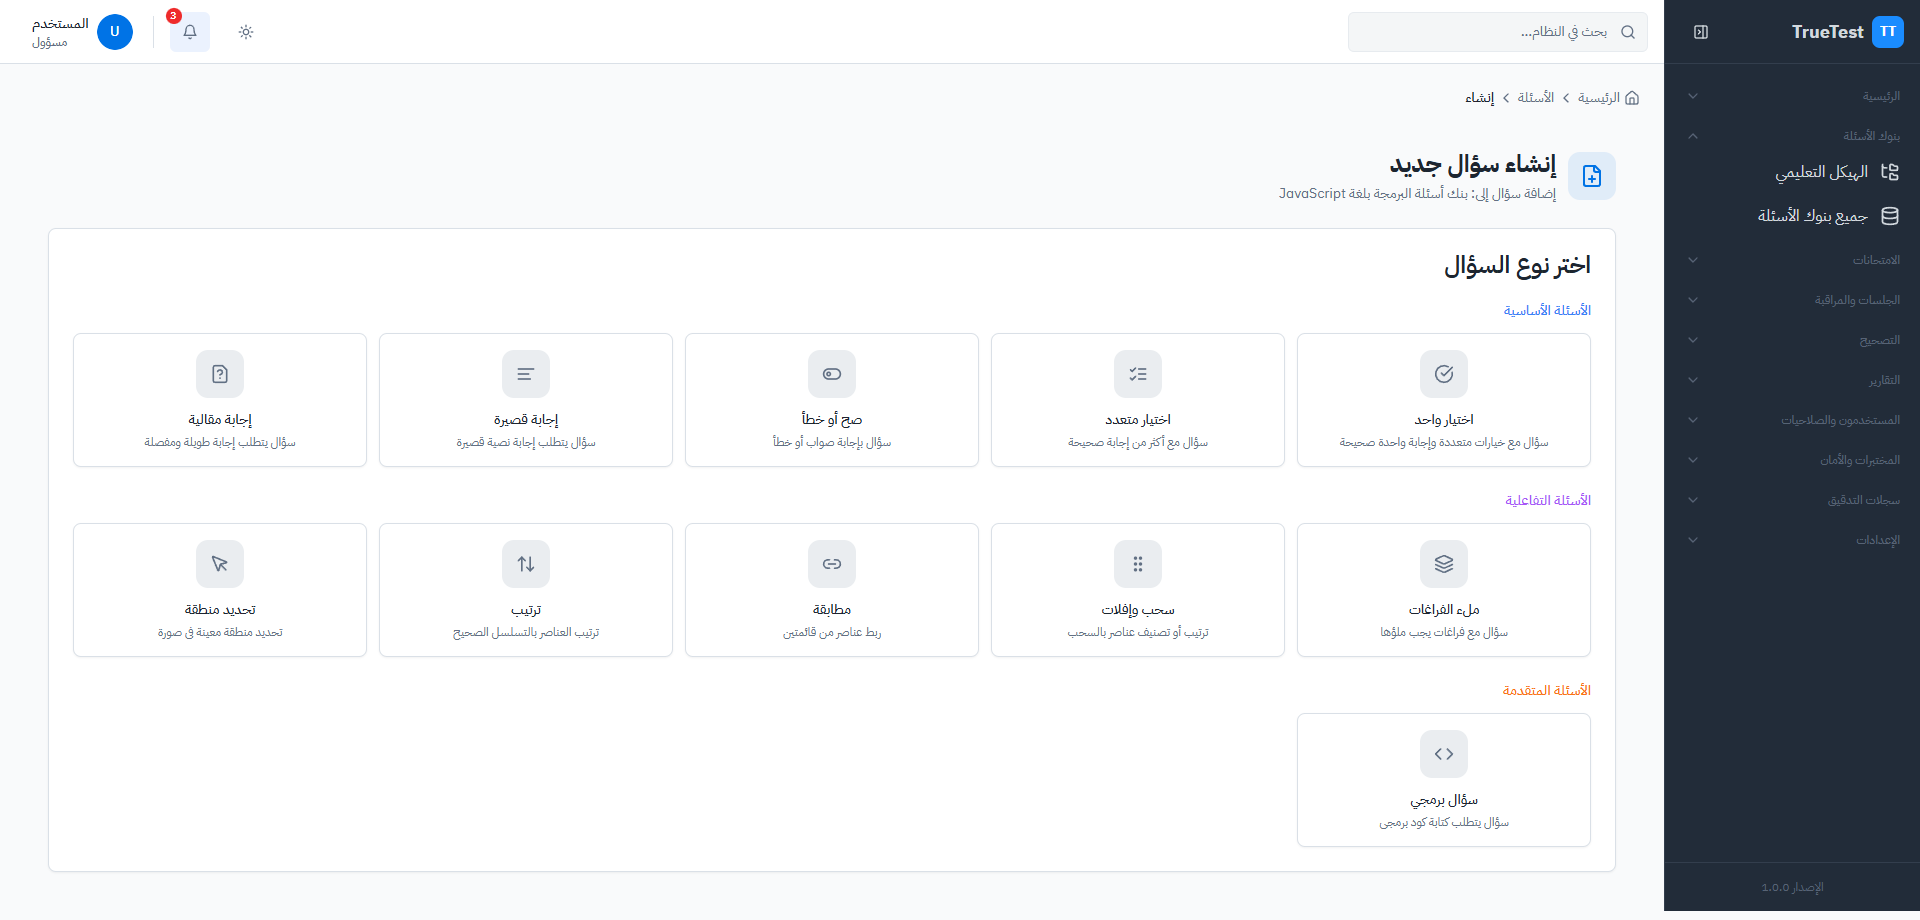Open جميع بنوك الأسئلة in the sidebar
This screenshot has height=920, width=1920.
[1813, 216]
